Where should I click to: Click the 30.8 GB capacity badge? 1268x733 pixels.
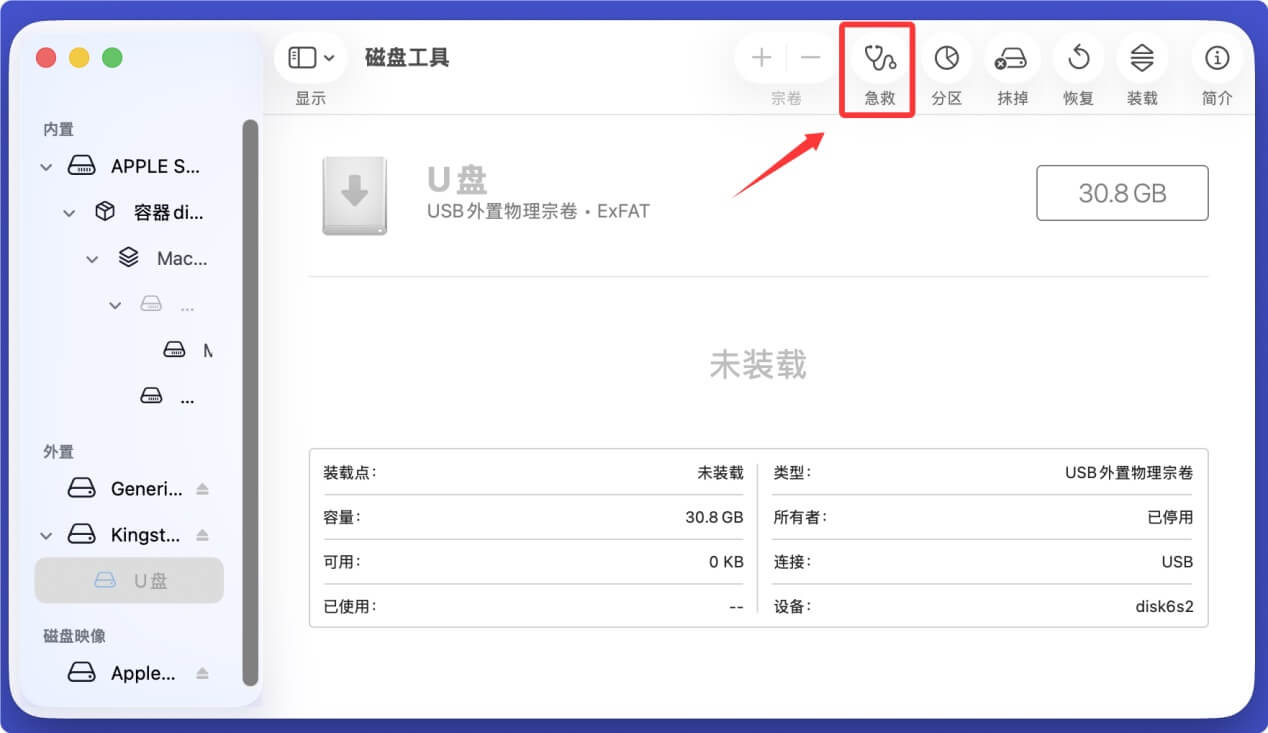(1121, 193)
